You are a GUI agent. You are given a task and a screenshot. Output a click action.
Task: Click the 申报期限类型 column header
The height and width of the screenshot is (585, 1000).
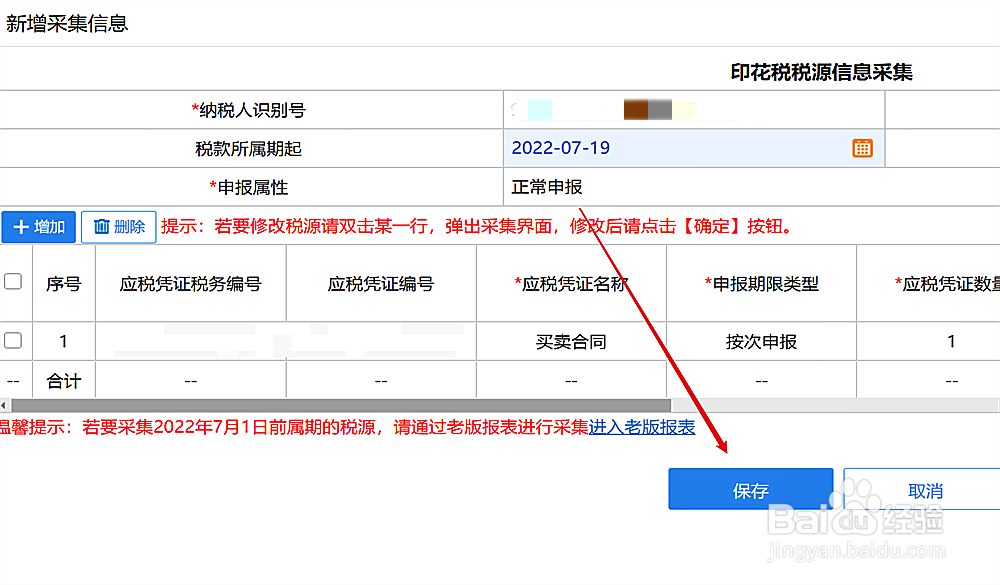[761, 283]
